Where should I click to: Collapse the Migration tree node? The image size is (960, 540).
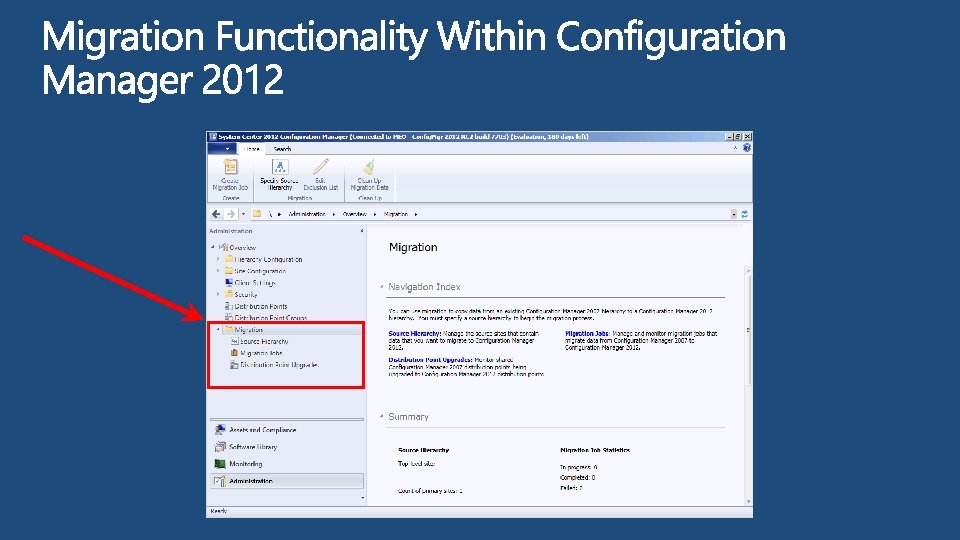click(x=218, y=329)
